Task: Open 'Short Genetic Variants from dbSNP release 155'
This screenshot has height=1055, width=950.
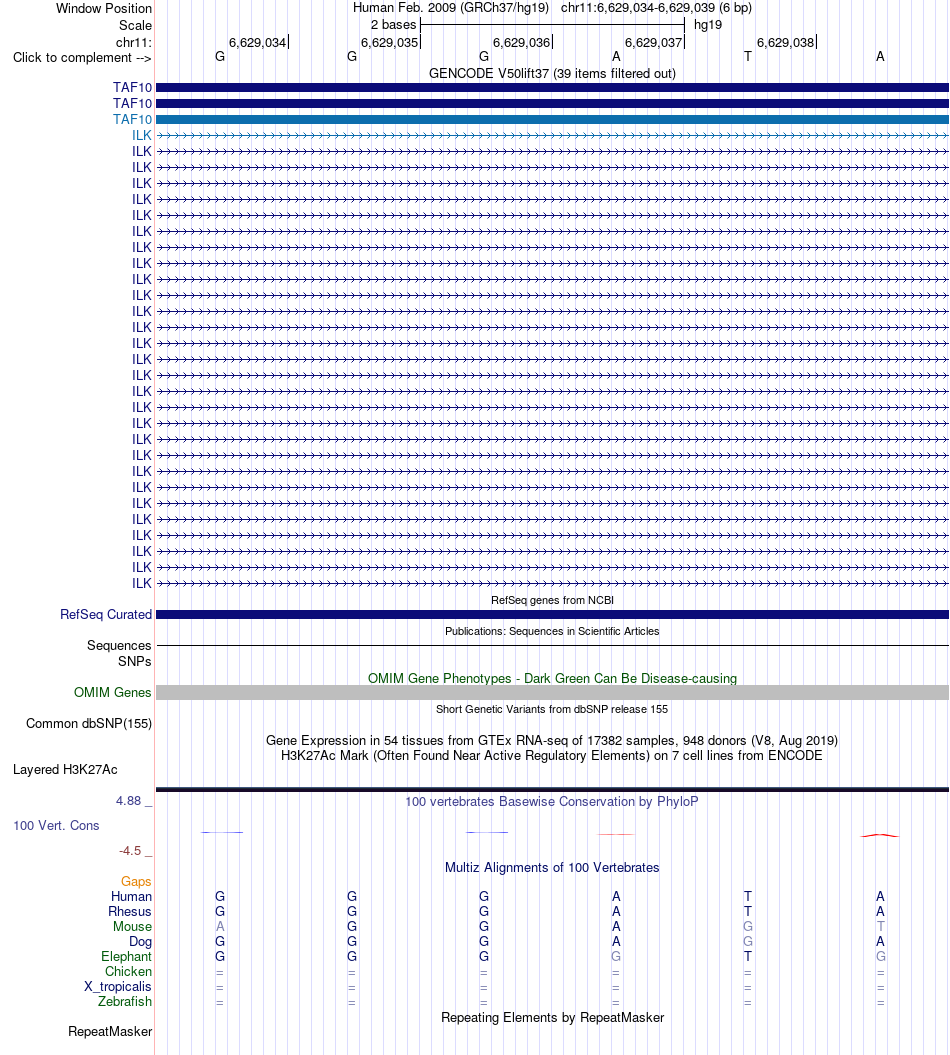Action: 552,709
